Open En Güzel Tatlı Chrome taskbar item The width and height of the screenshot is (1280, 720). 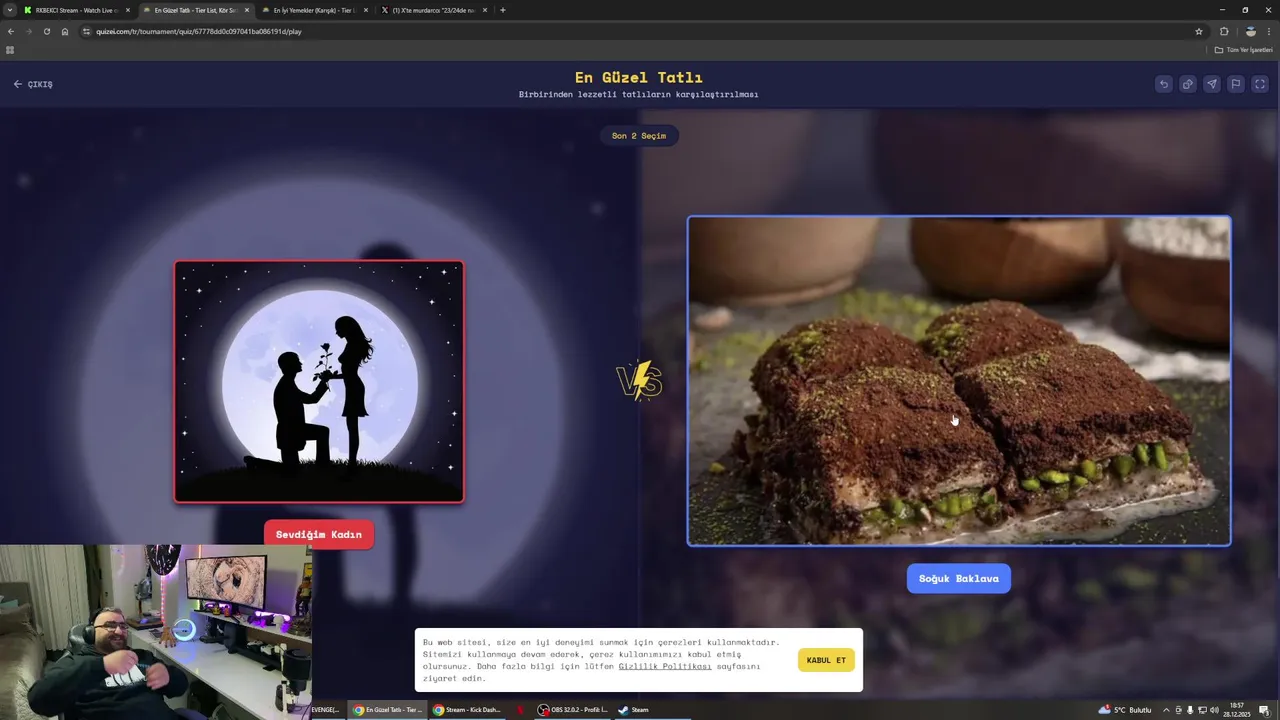tap(389, 710)
